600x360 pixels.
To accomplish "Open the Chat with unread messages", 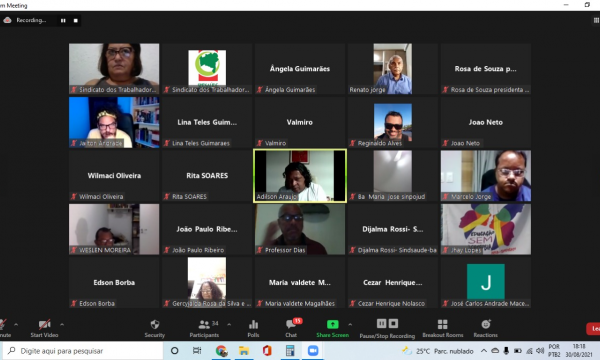I will click(291, 325).
